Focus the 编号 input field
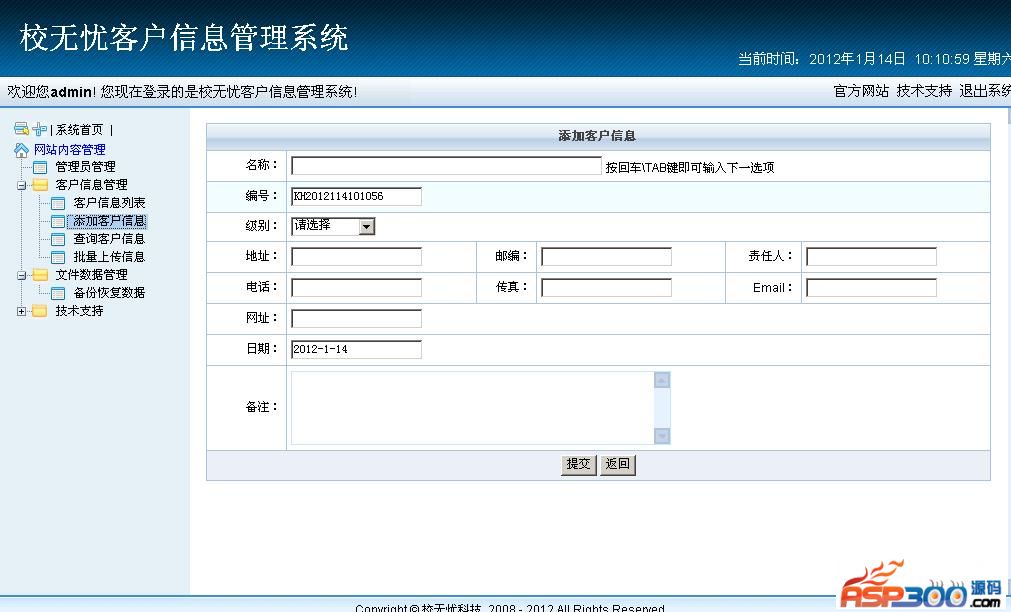The image size is (1011, 612). point(357,196)
